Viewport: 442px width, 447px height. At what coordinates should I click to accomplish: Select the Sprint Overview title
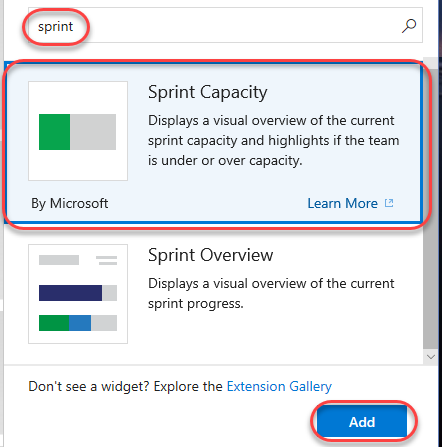coord(211,255)
